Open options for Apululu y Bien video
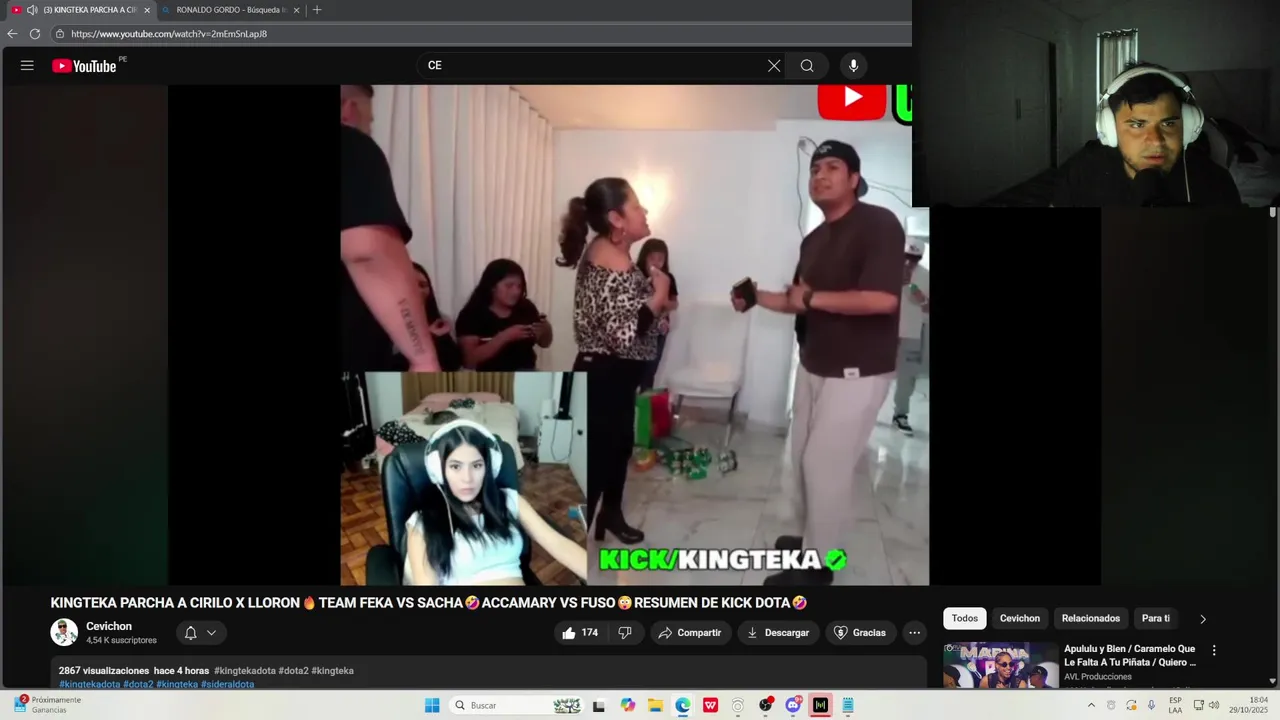 click(x=1214, y=650)
